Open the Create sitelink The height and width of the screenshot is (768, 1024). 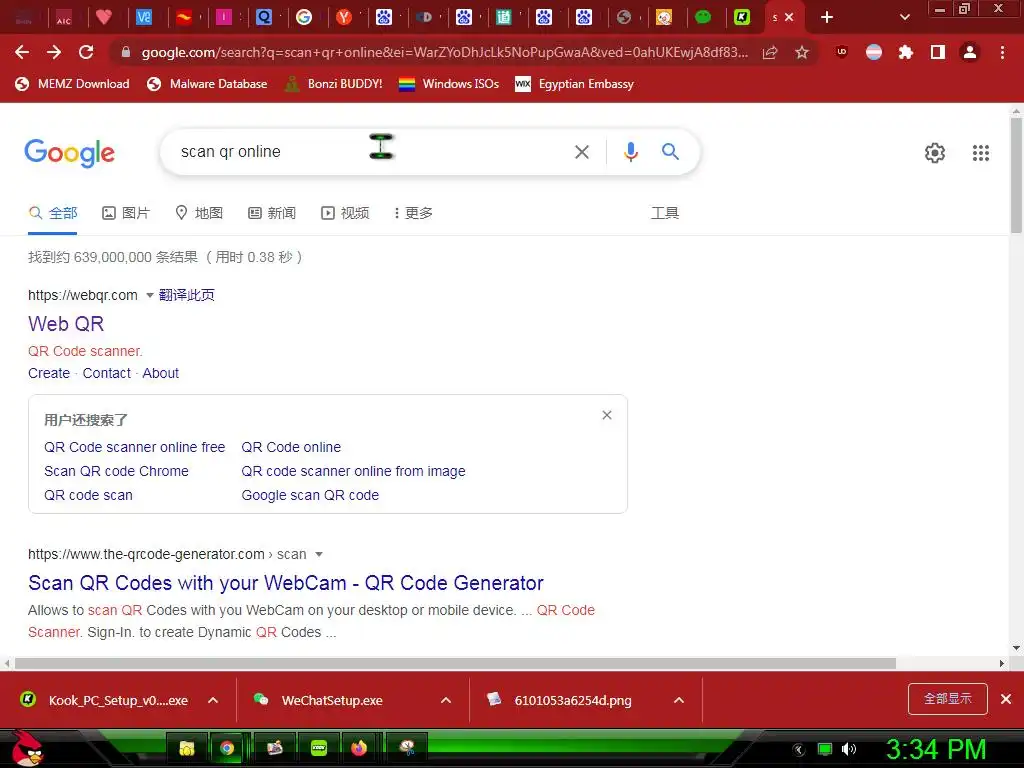[49, 373]
